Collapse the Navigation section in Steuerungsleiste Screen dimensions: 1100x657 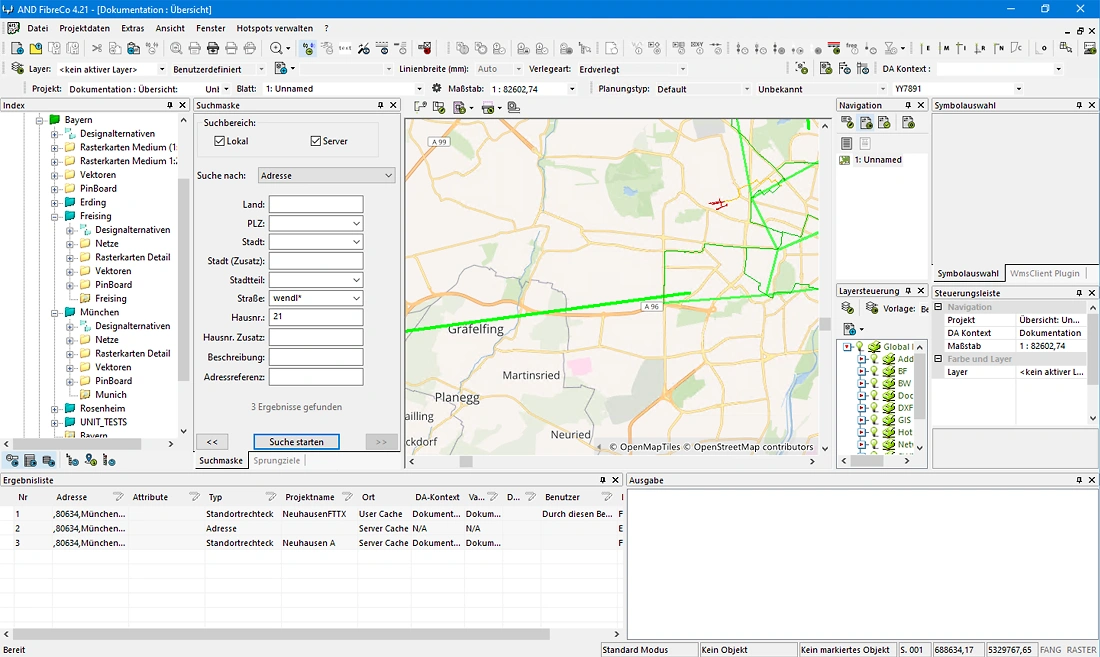pos(938,307)
